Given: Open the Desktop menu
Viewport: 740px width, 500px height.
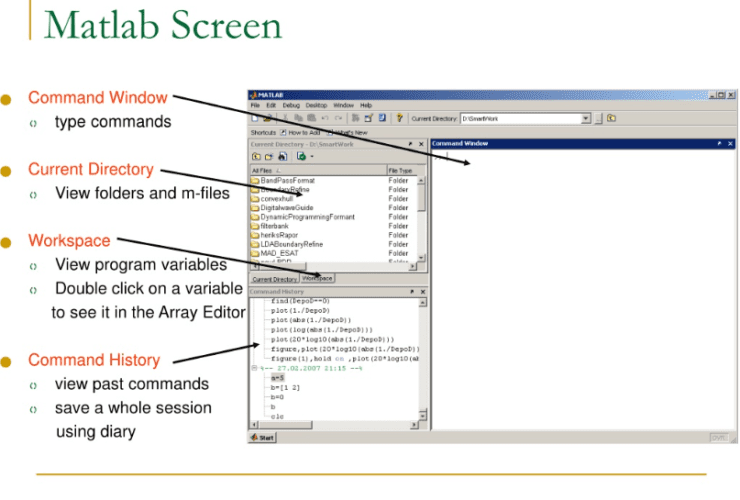Looking at the screenshot, I should pos(316,105).
